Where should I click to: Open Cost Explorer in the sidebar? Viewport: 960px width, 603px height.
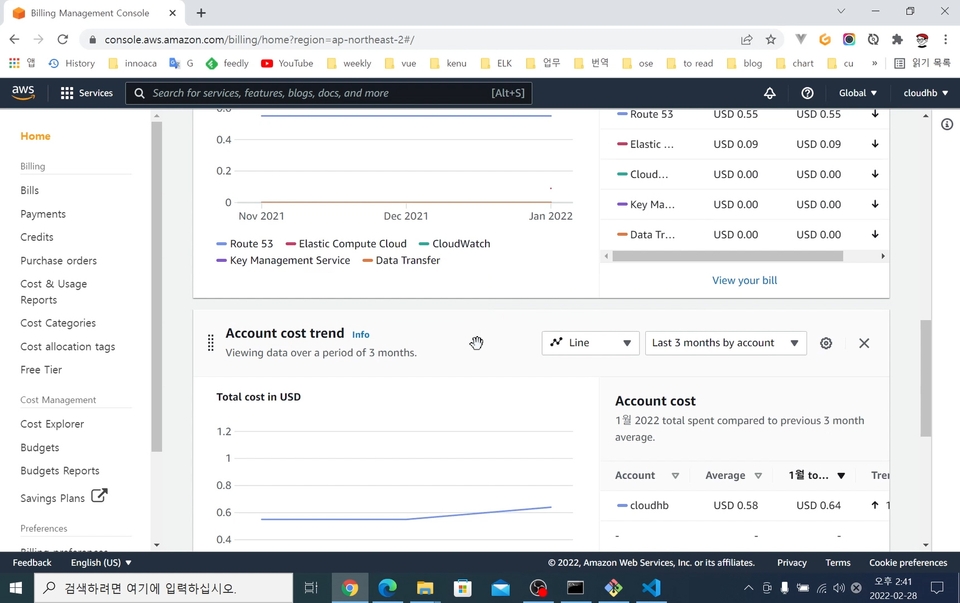pos(52,424)
